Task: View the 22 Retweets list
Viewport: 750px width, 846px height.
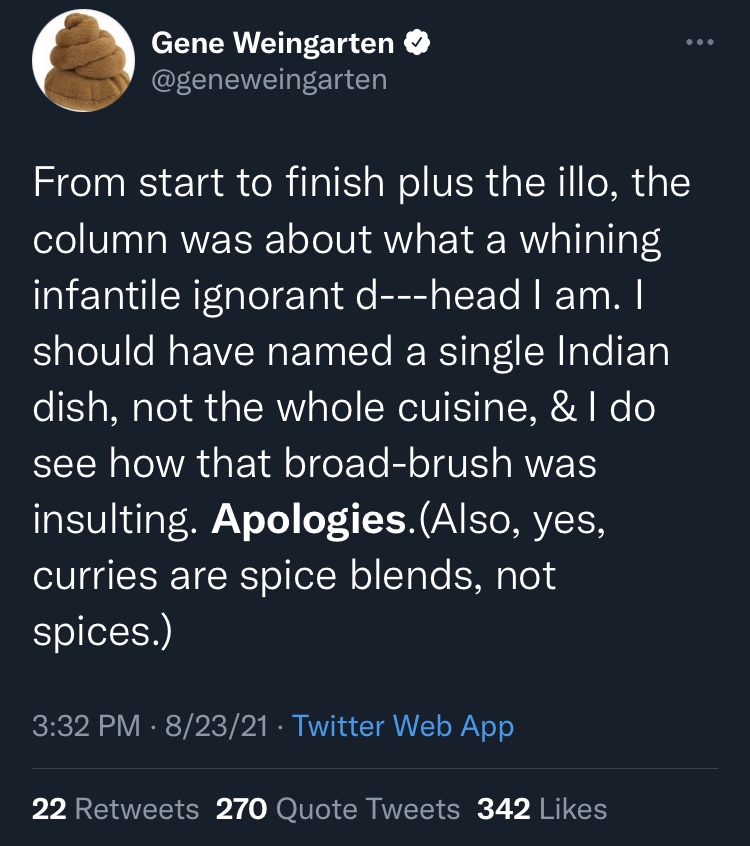Action: click(x=115, y=808)
